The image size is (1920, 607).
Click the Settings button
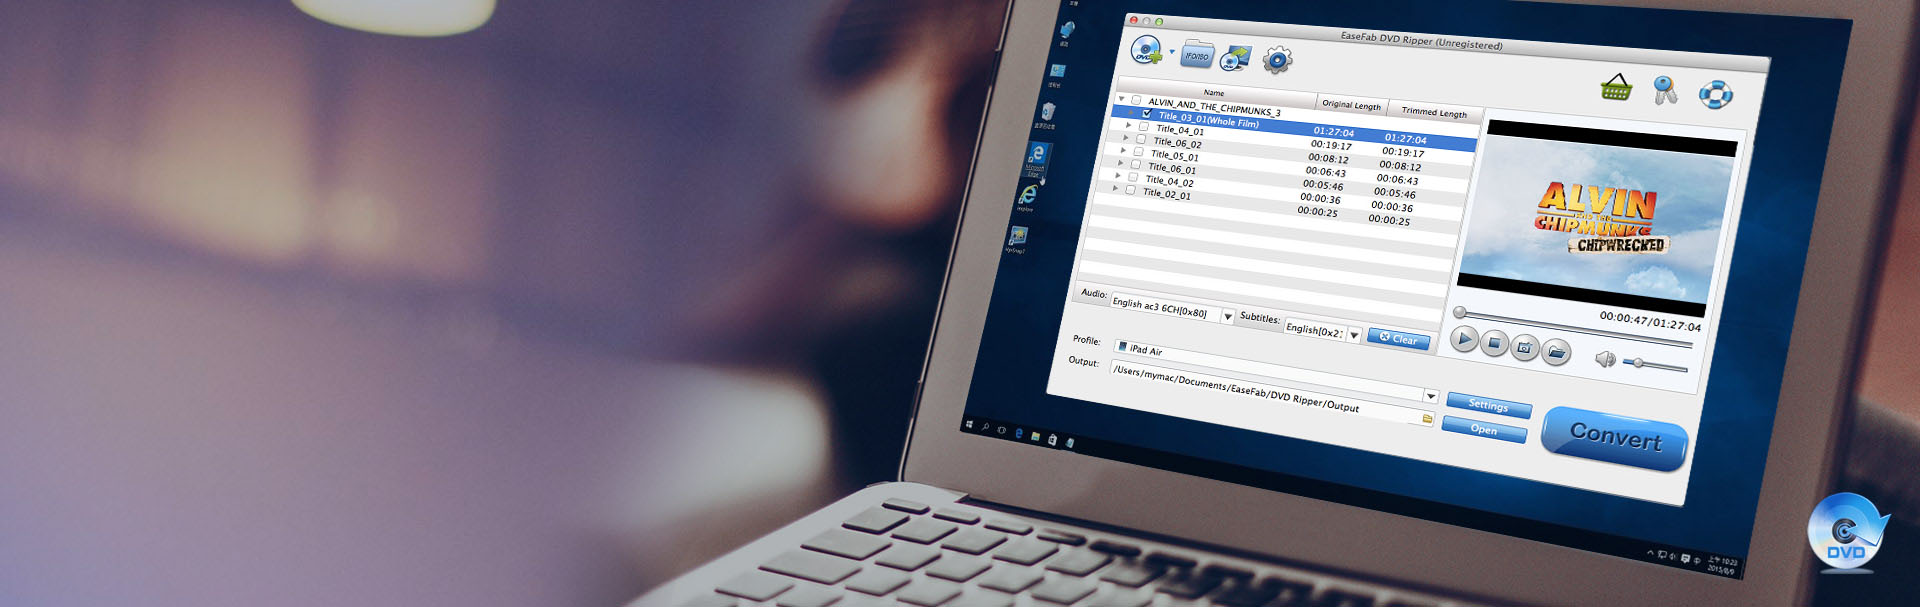tap(1489, 405)
